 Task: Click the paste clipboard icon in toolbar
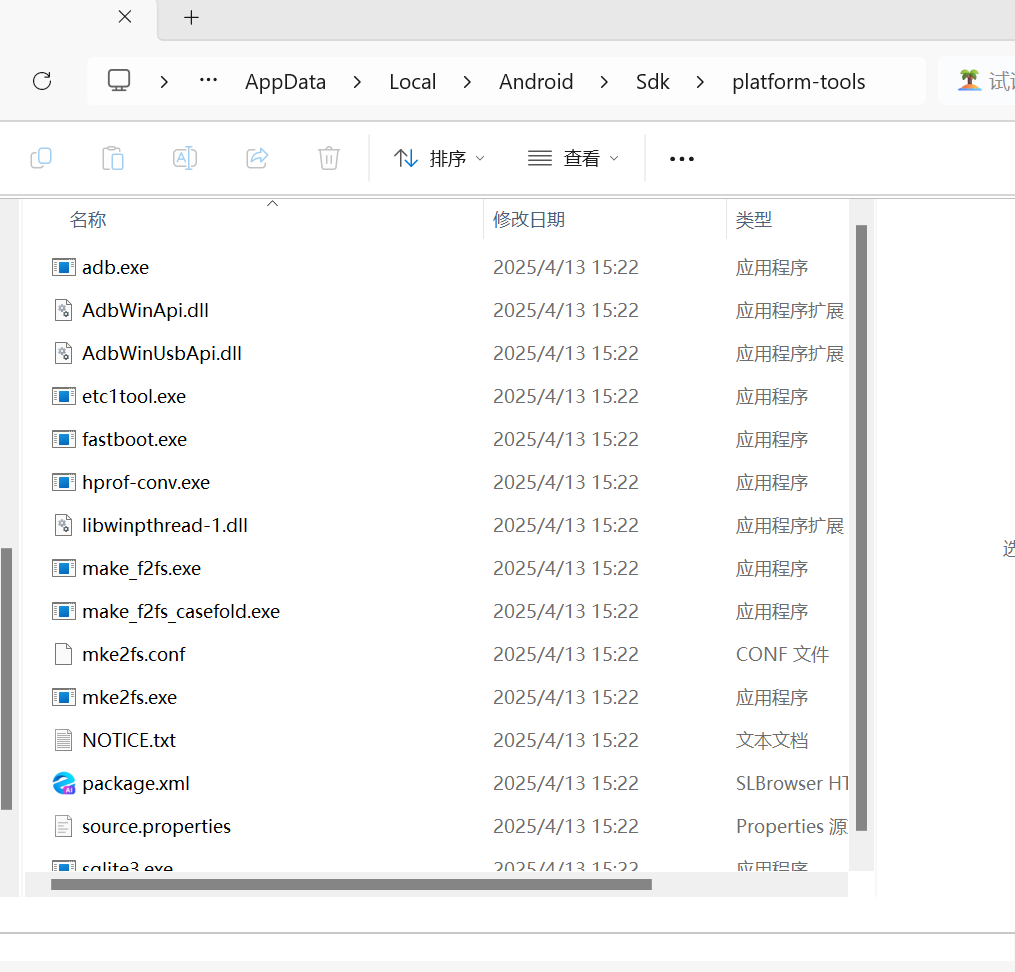pos(113,159)
